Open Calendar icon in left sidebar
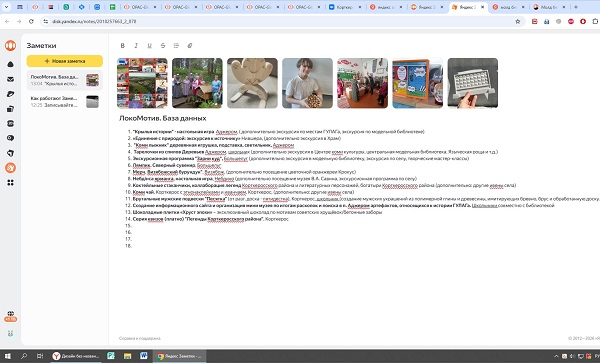This screenshot has width=600, height=364. pos(10,123)
